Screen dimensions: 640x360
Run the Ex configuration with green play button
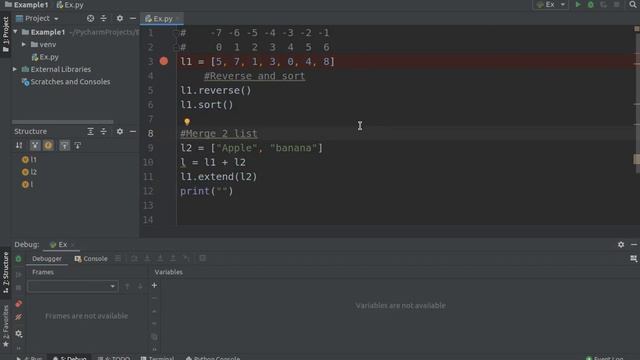pyautogui.click(x=578, y=4)
